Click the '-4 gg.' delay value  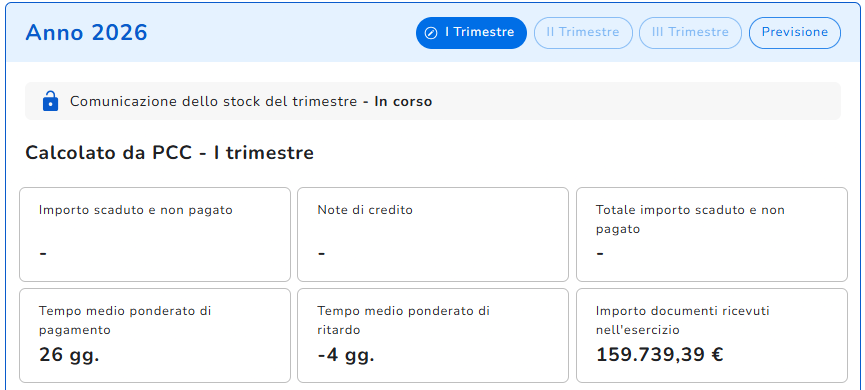tap(346, 355)
